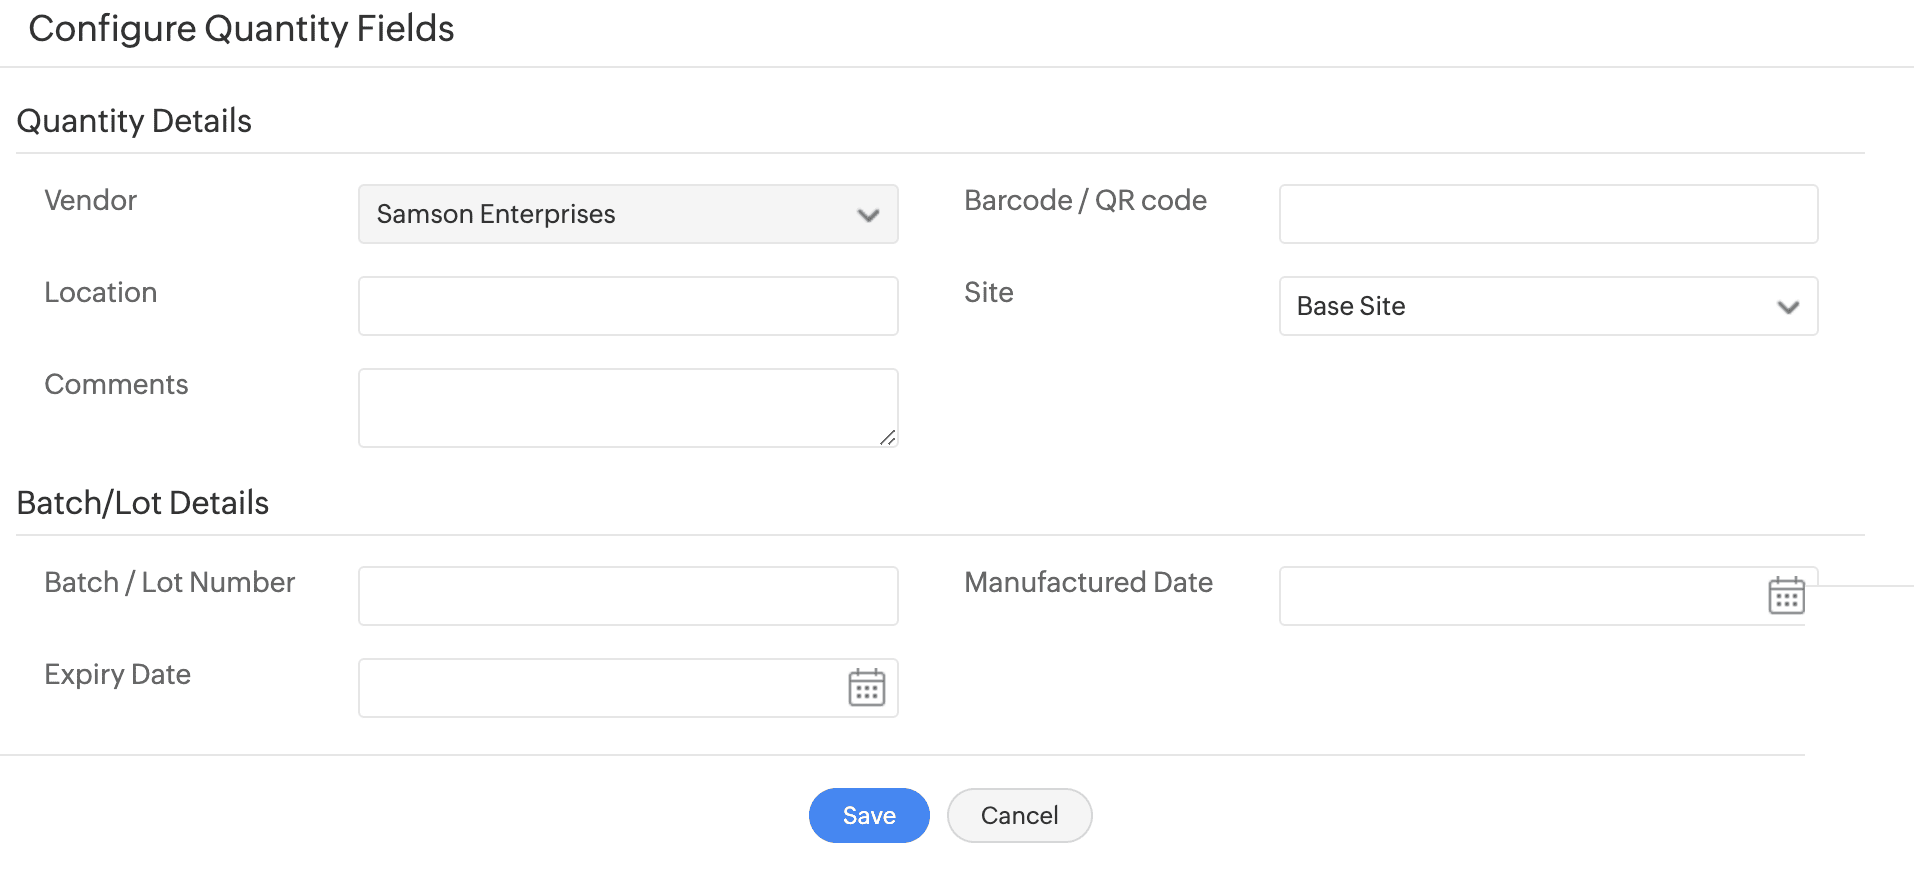Click the Manufactured Date label
The image size is (1914, 879).
tap(1088, 582)
